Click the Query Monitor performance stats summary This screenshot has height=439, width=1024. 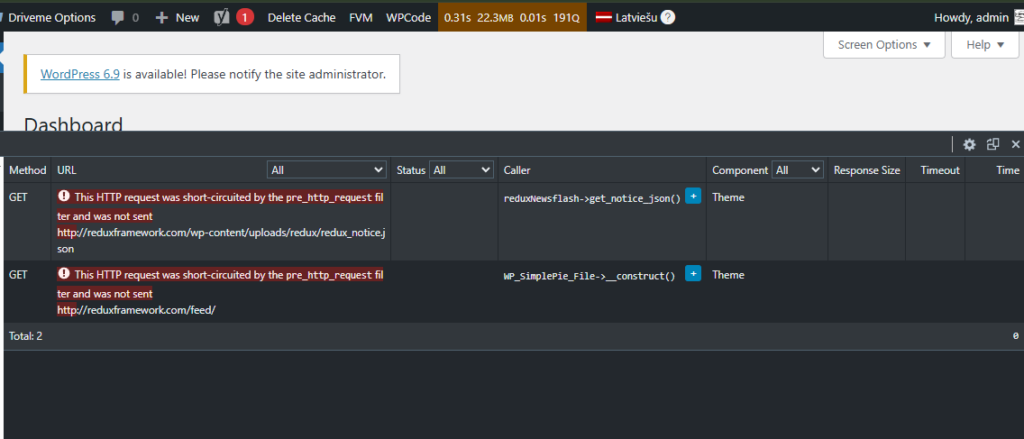[x=512, y=17]
